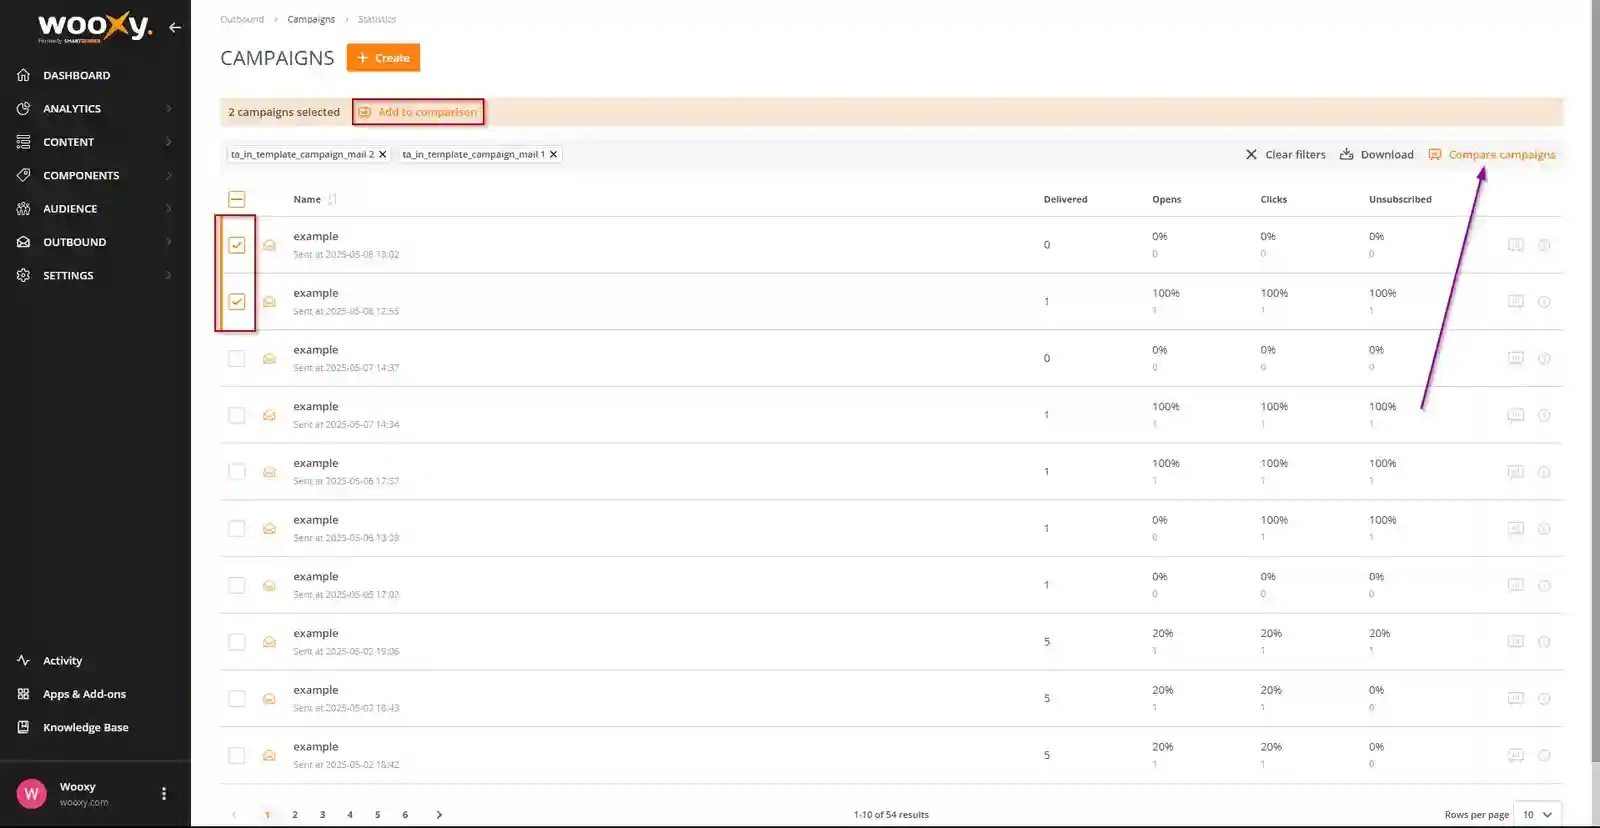The width and height of the screenshot is (1600, 828).
Task: Open statistics icon for the 18:42 campaign
Action: [x=1516, y=755]
